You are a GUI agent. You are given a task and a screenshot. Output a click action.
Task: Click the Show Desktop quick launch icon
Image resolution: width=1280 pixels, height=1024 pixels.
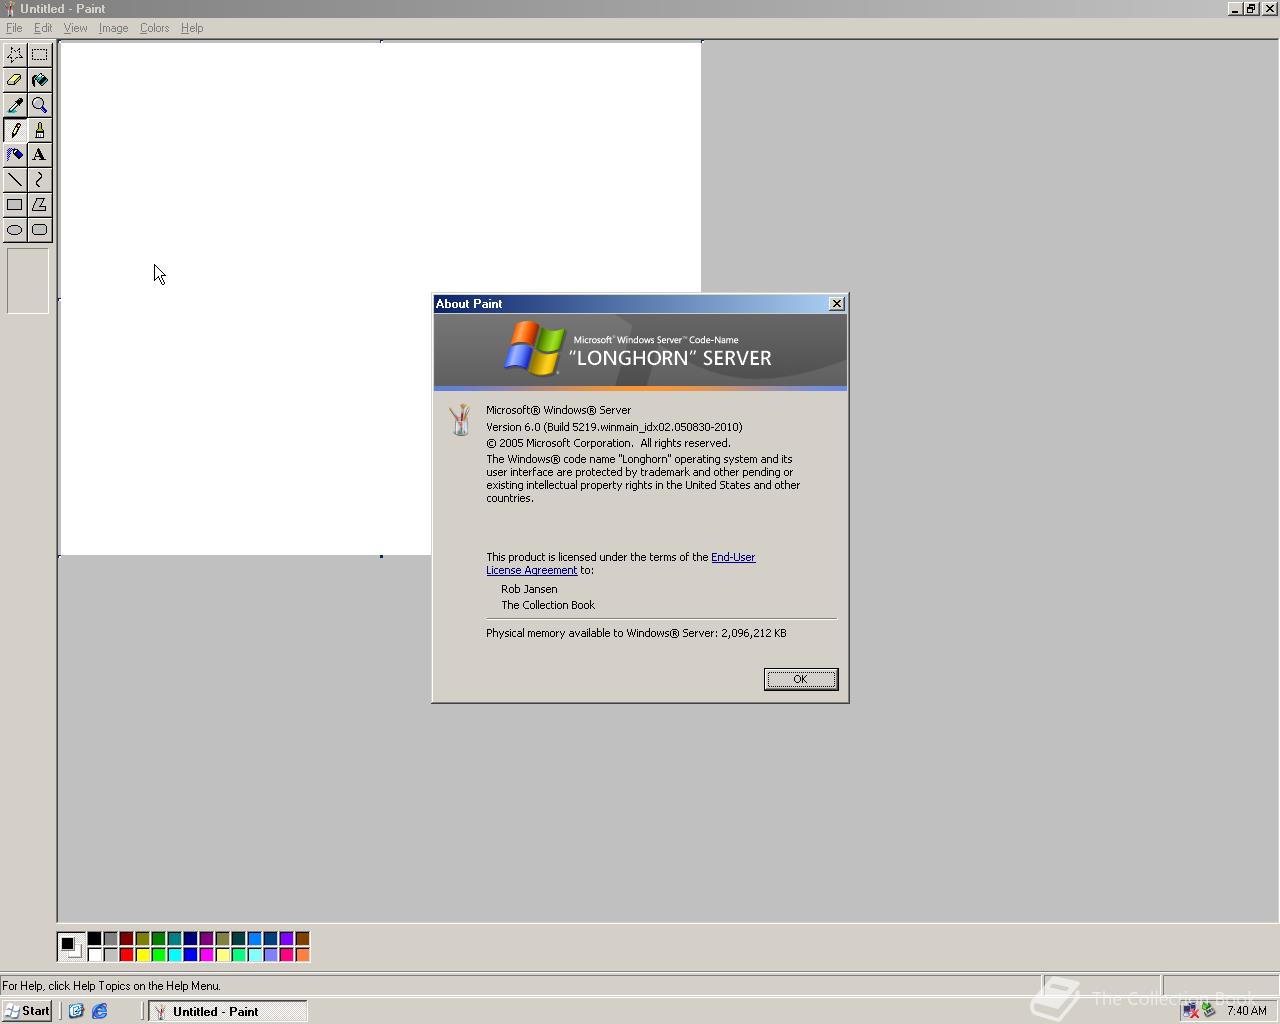pyautogui.click(x=76, y=1011)
